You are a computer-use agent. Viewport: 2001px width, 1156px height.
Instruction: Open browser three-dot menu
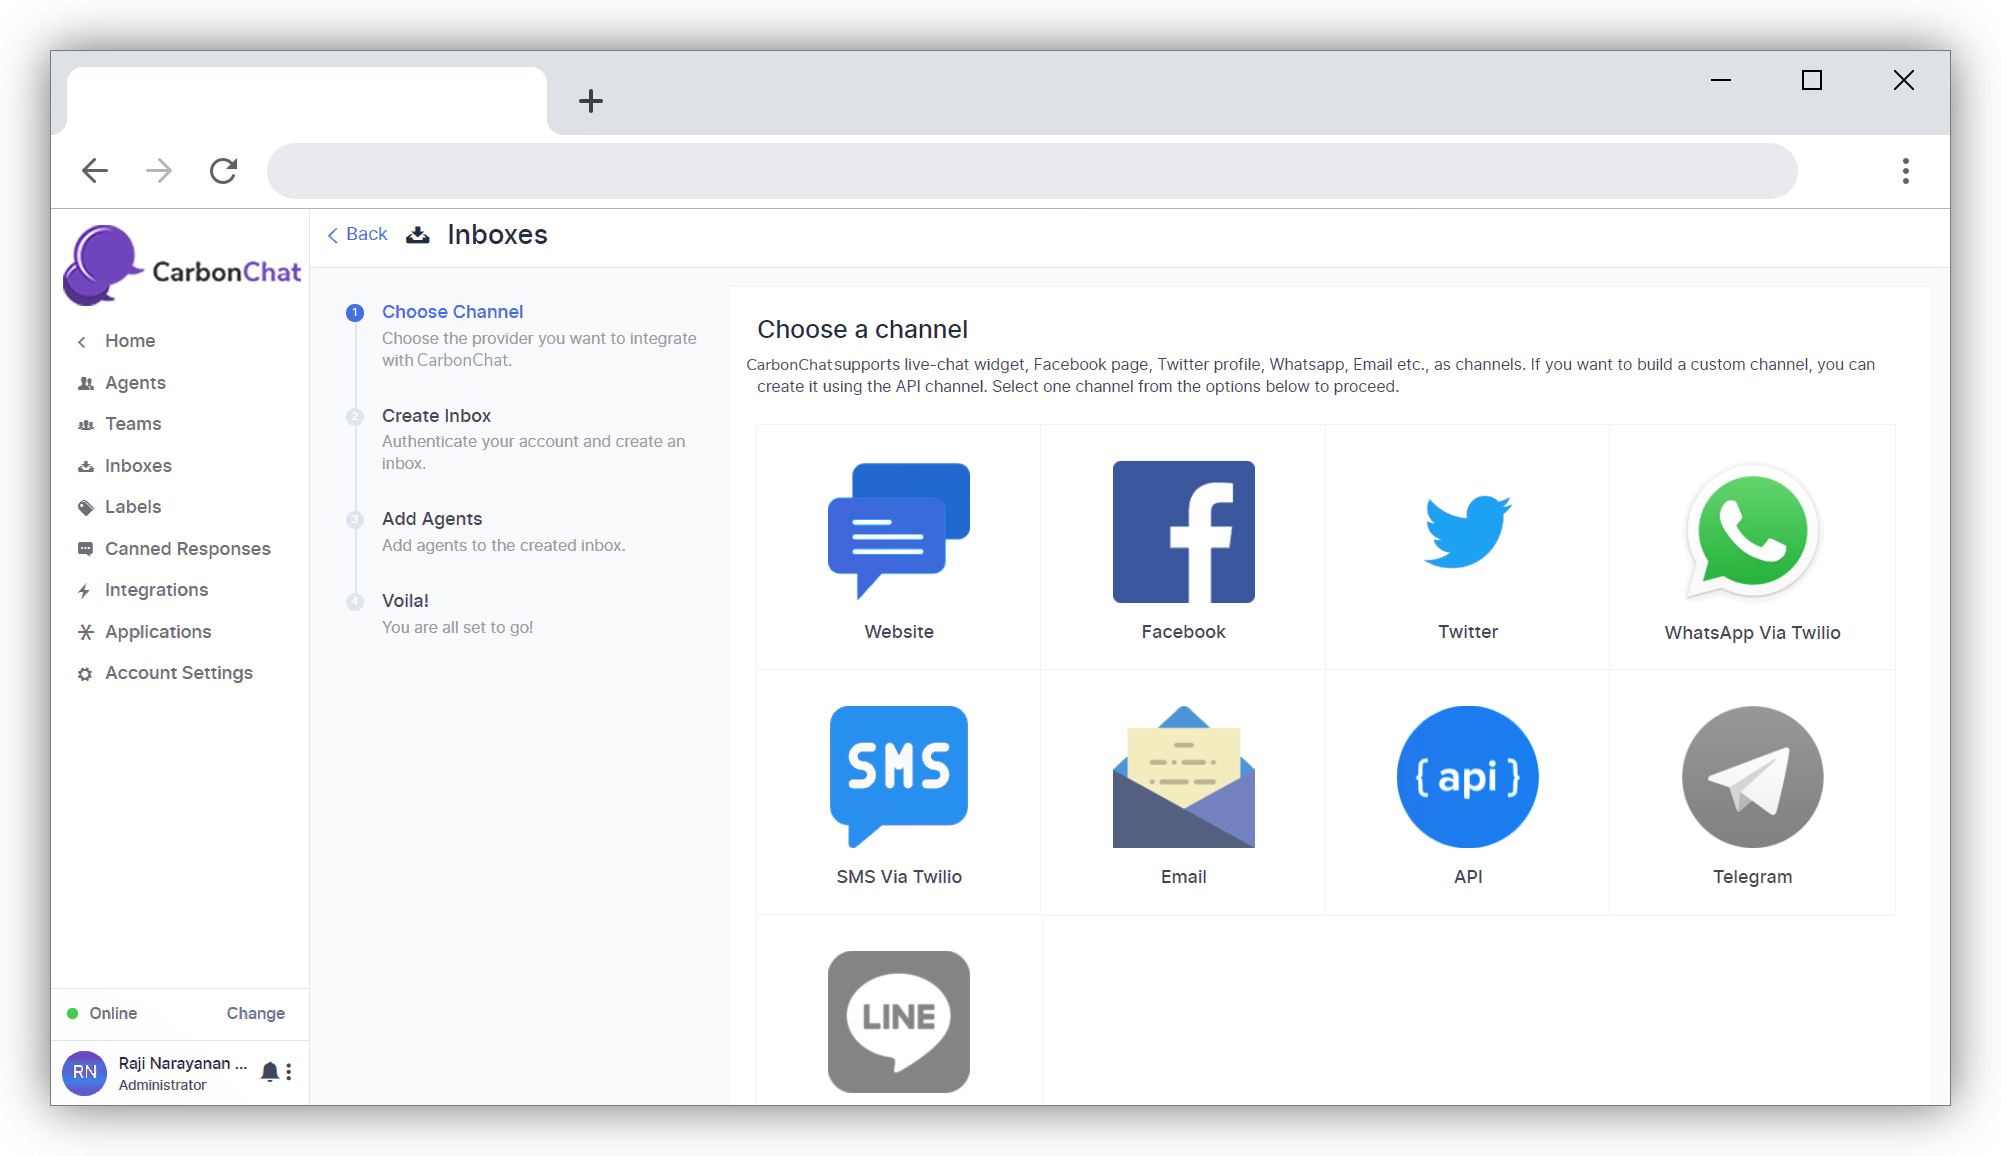point(1905,171)
